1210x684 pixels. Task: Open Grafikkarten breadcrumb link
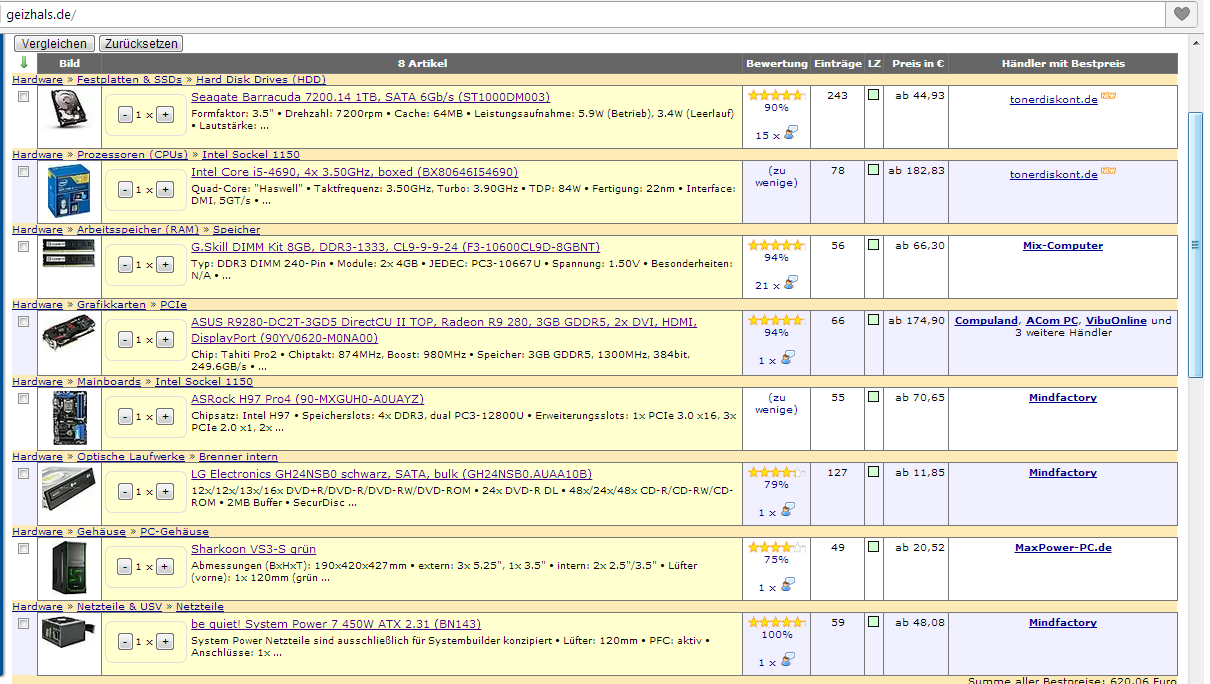(111, 305)
